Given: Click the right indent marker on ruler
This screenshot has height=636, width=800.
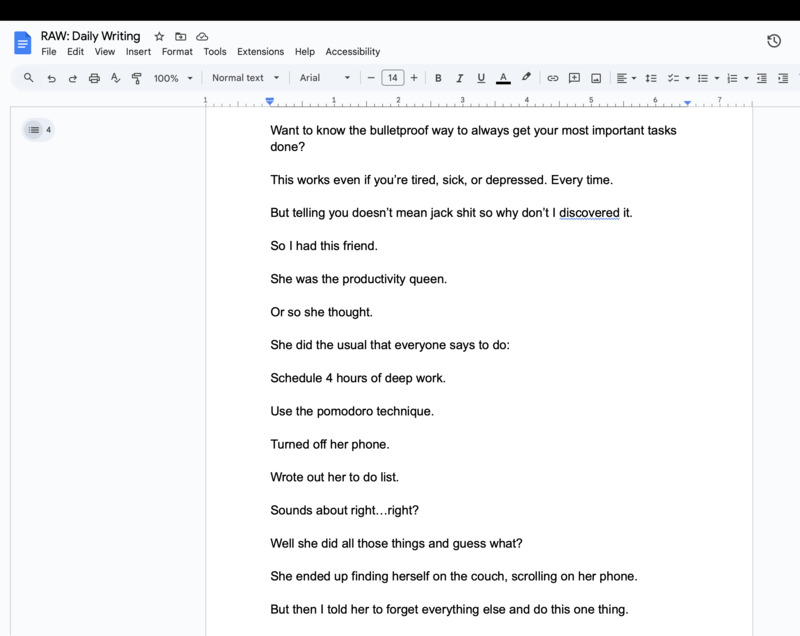Looking at the screenshot, I should pyautogui.click(x=688, y=103).
